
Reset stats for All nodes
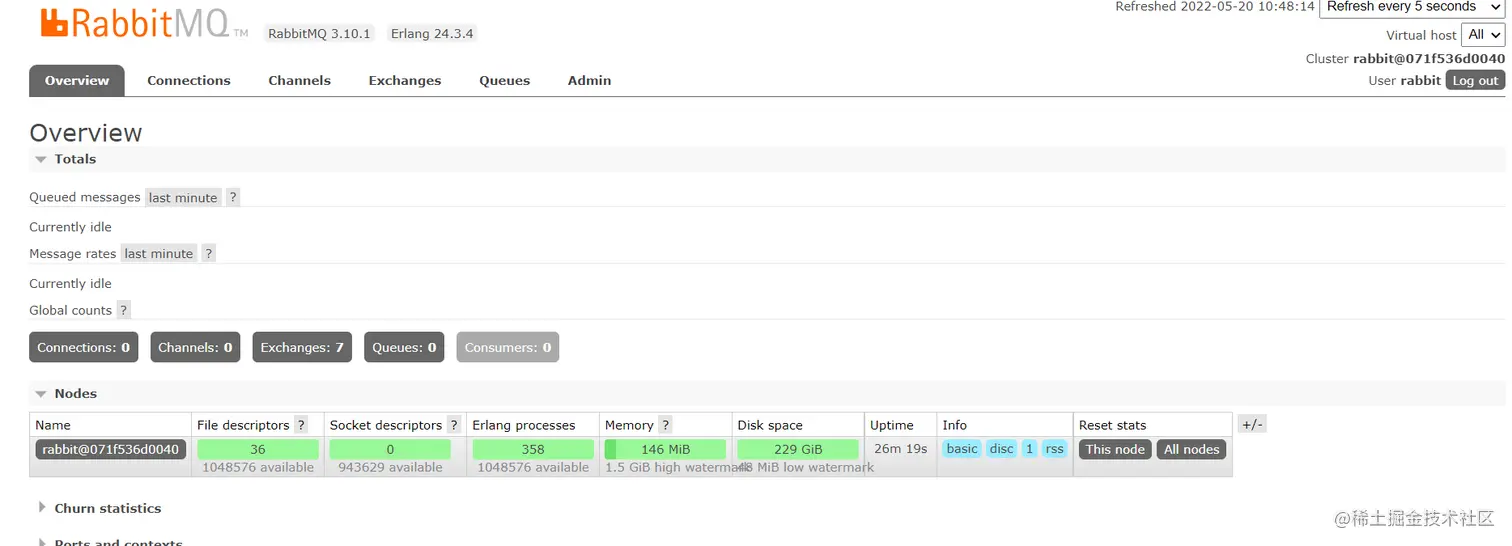pyautogui.click(x=1192, y=449)
